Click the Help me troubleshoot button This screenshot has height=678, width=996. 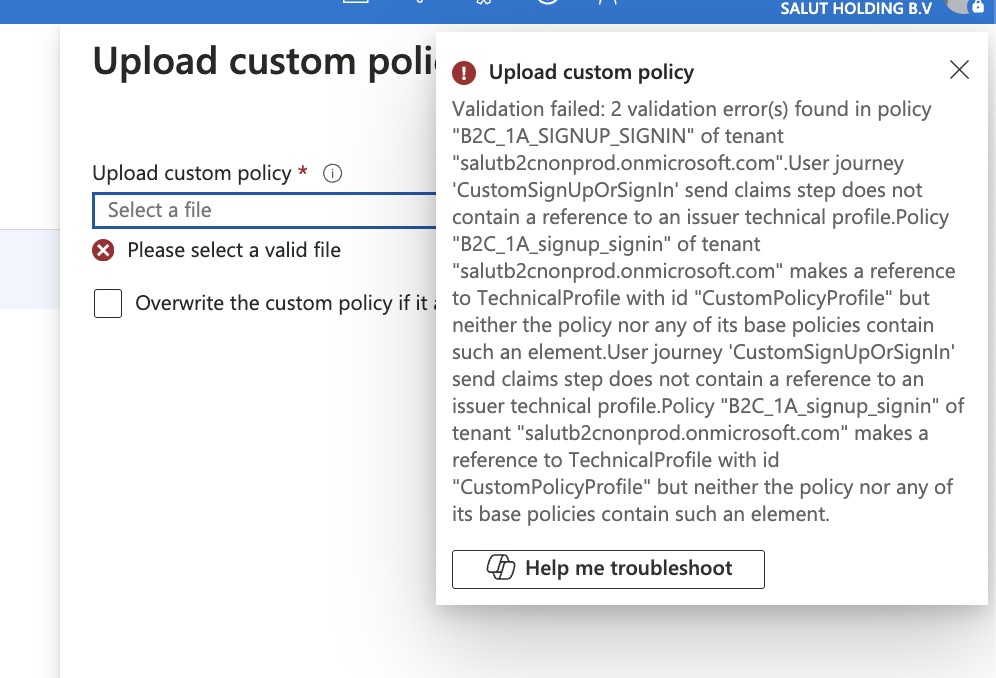[x=608, y=569]
